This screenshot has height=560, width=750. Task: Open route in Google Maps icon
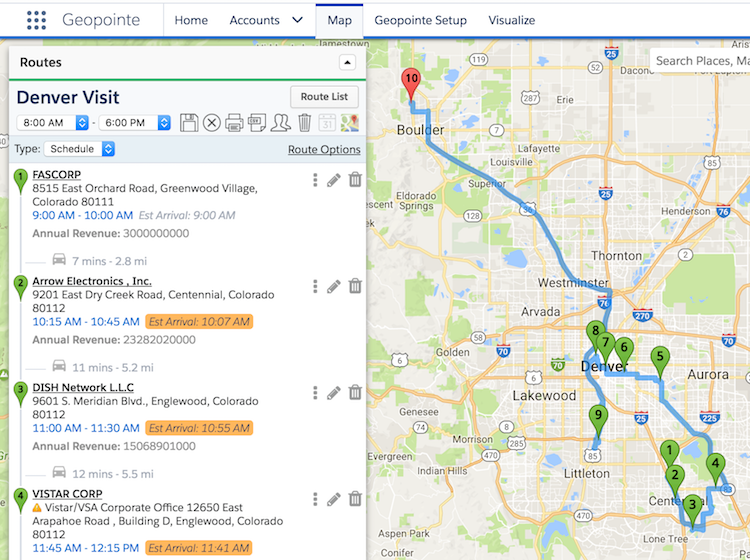pos(350,123)
